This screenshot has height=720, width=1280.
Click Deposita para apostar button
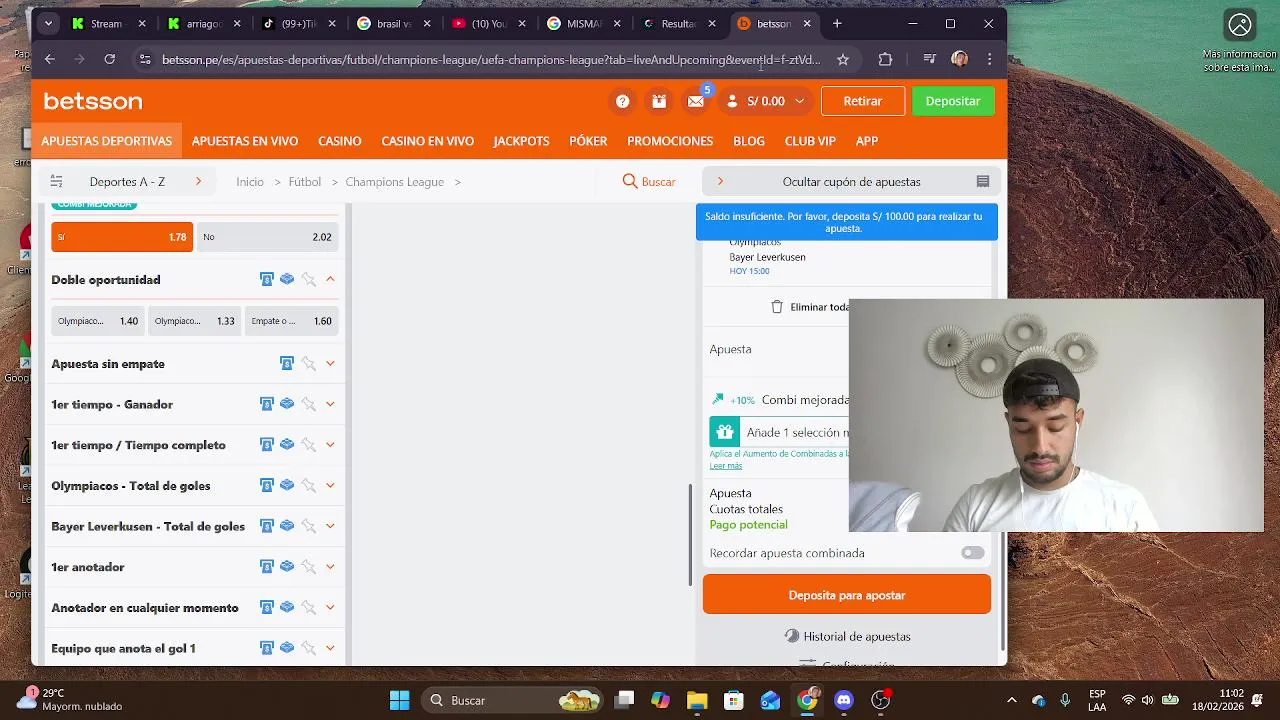(847, 595)
